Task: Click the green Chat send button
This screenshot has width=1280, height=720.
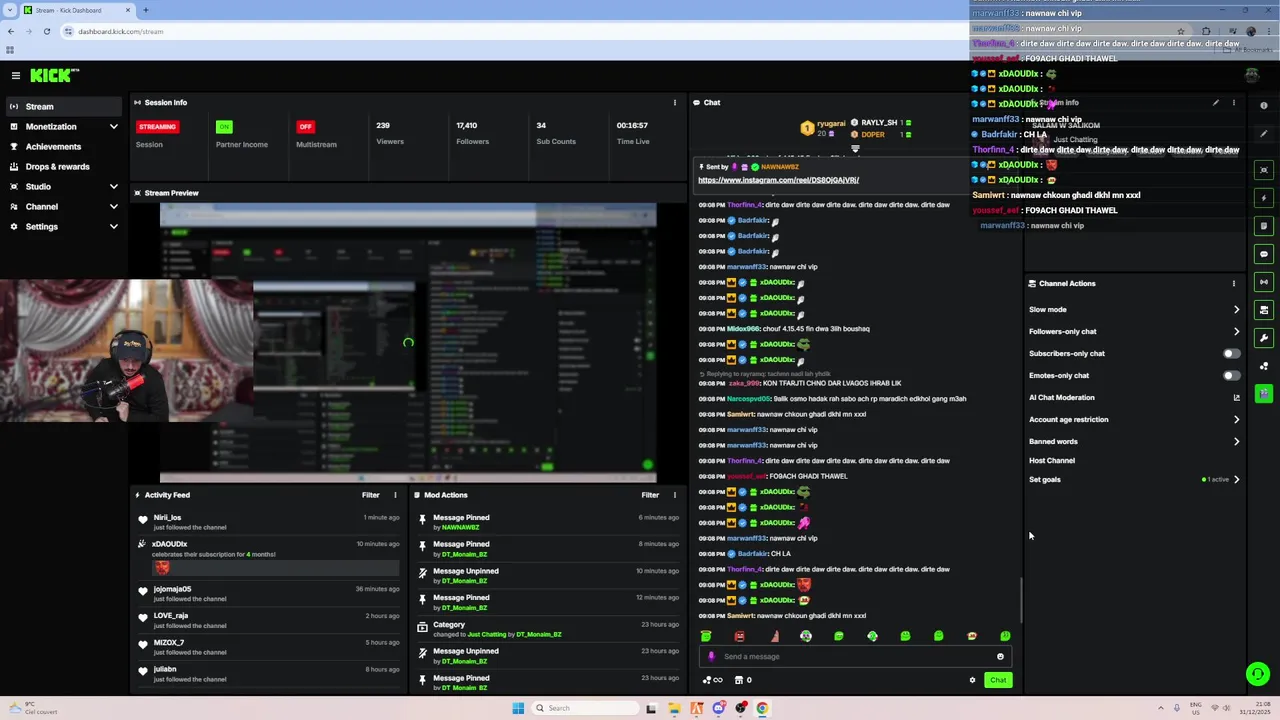Action: pyautogui.click(x=998, y=680)
